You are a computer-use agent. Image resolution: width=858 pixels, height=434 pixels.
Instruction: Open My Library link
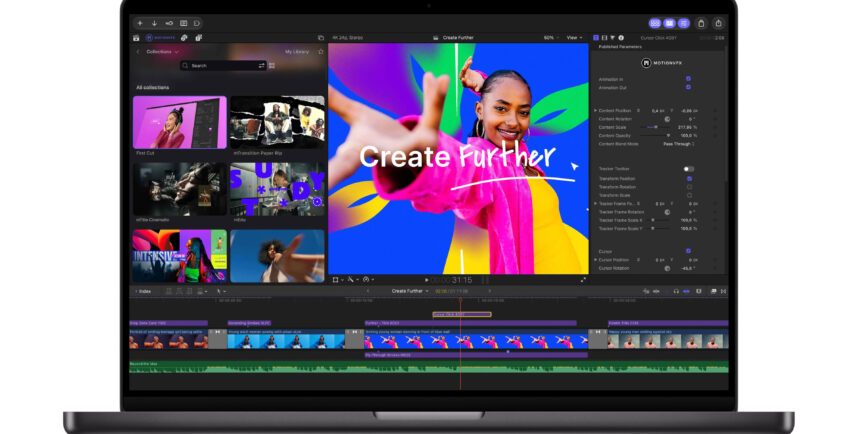point(297,52)
